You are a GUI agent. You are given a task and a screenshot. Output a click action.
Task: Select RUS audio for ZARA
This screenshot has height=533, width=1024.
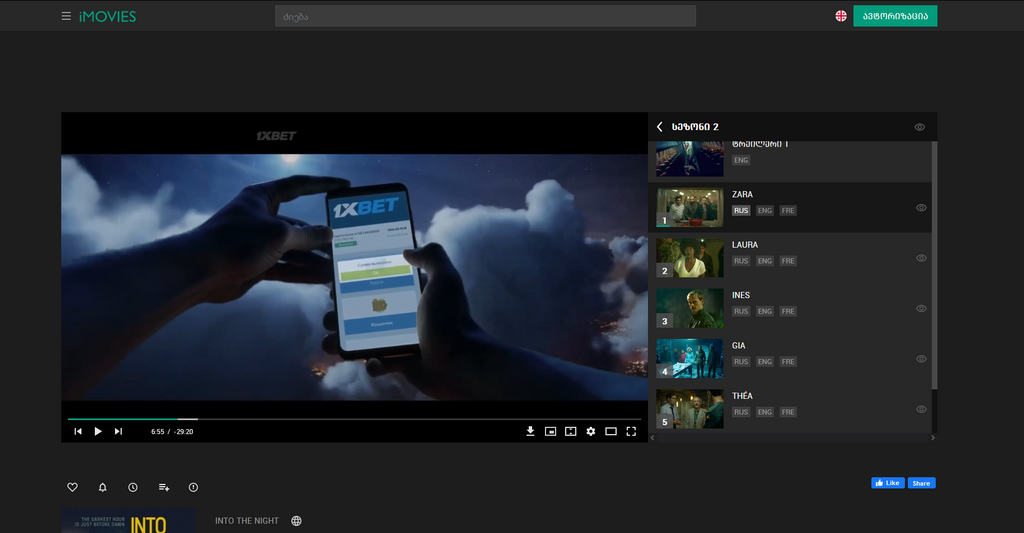pyautogui.click(x=741, y=210)
